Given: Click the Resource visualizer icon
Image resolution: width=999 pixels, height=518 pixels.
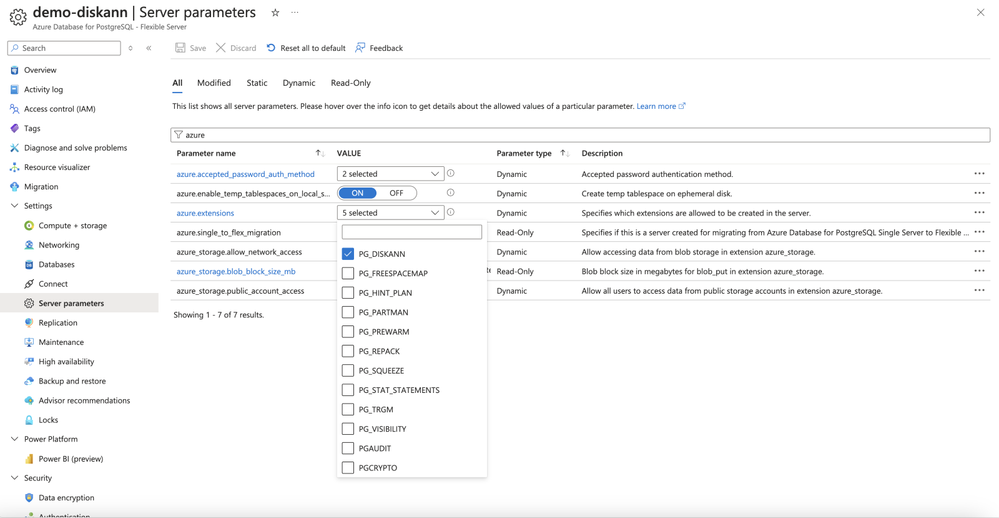Looking at the screenshot, I should 15,168.
